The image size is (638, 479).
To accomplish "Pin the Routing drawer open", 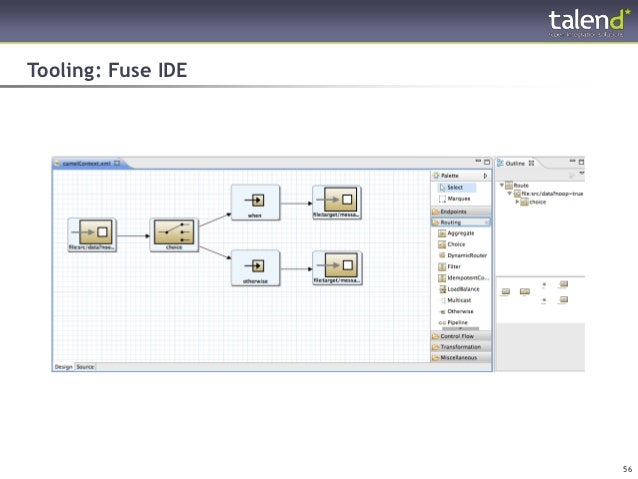I will tap(487, 223).
